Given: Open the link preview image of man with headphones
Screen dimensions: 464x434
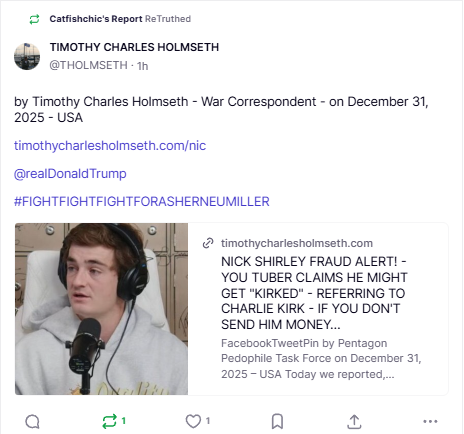Looking at the screenshot, I should click(x=101, y=309).
